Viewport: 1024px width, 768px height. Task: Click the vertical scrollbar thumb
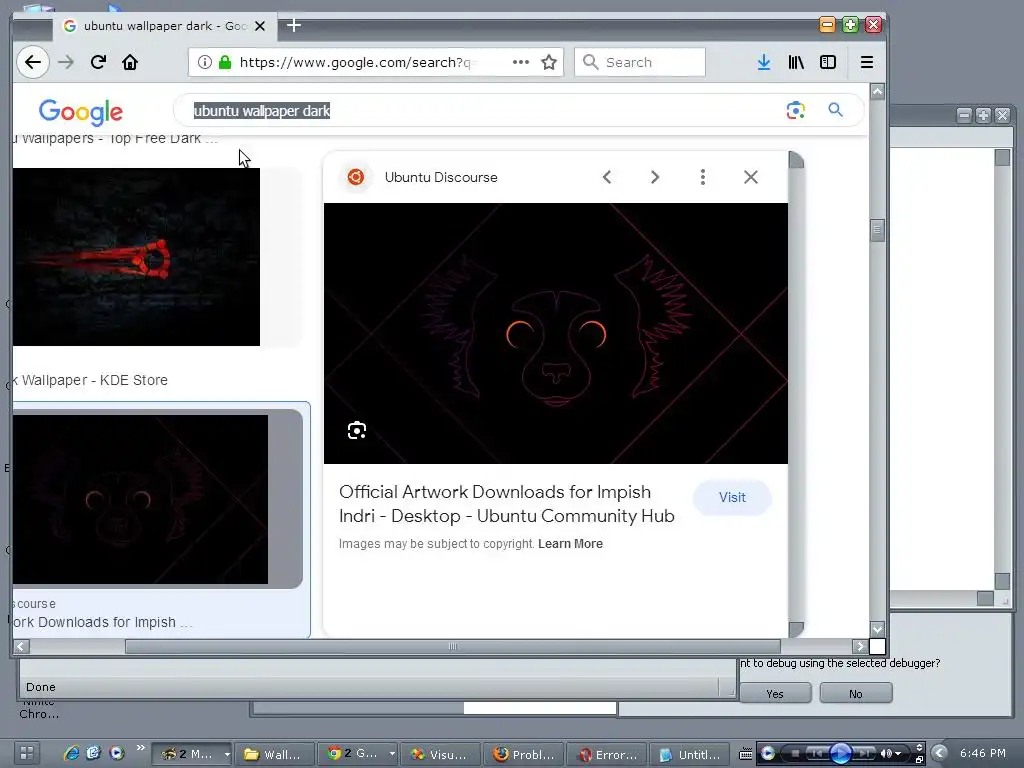(878, 230)
